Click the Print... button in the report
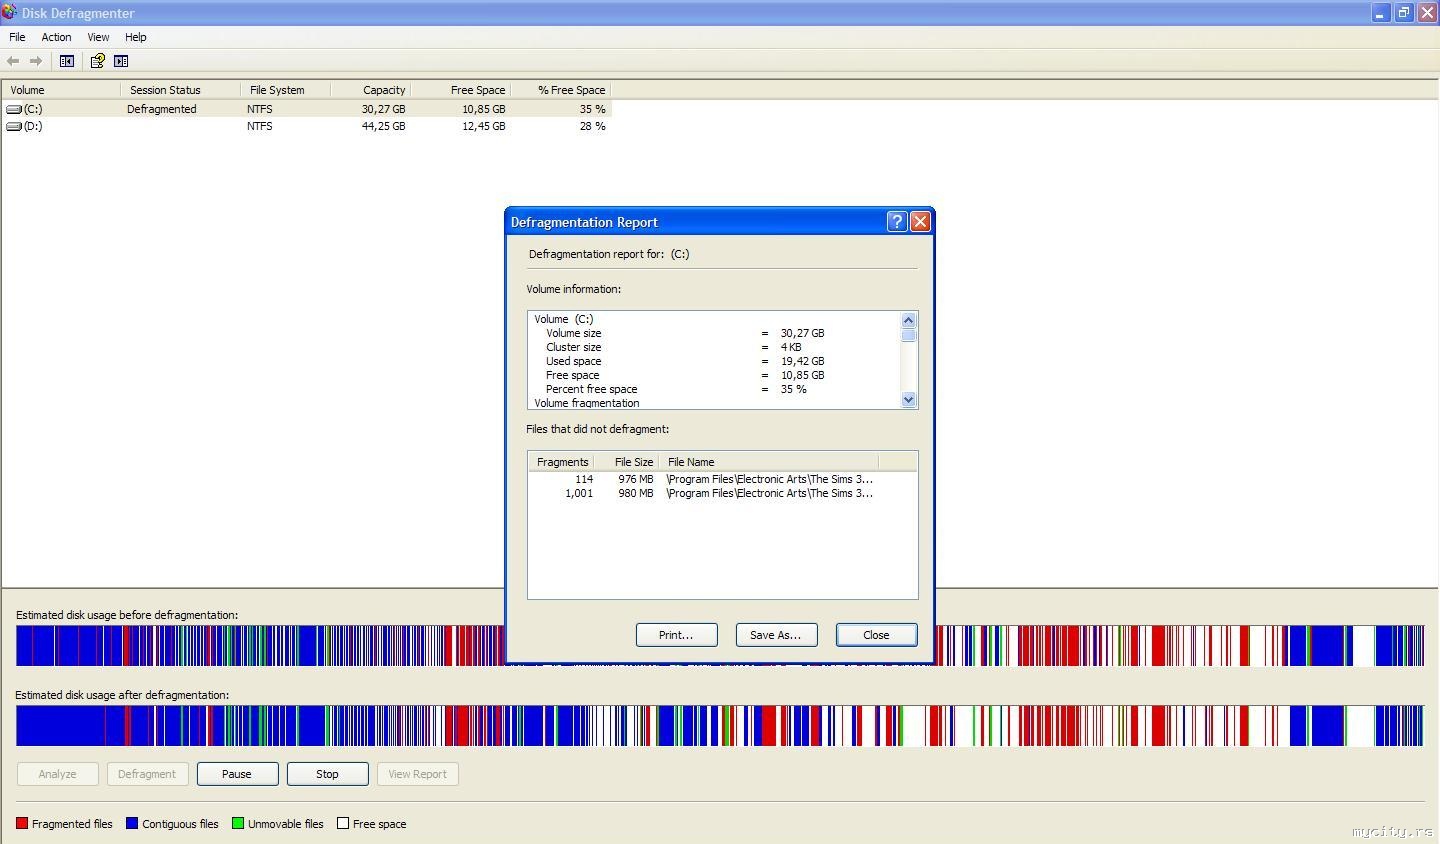The height and width of the screenshot is (844, 1440). pyautogui.click(x=676, y=635)
